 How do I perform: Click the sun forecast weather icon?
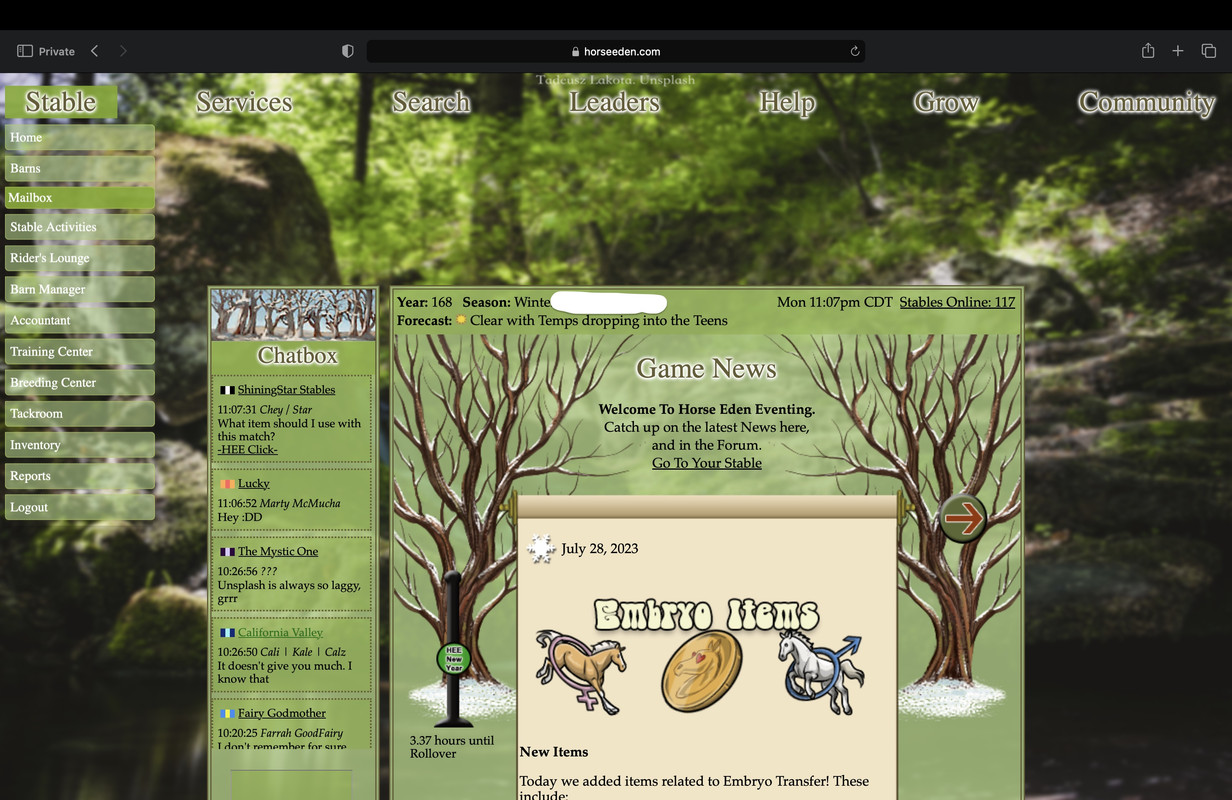[461, 320]
